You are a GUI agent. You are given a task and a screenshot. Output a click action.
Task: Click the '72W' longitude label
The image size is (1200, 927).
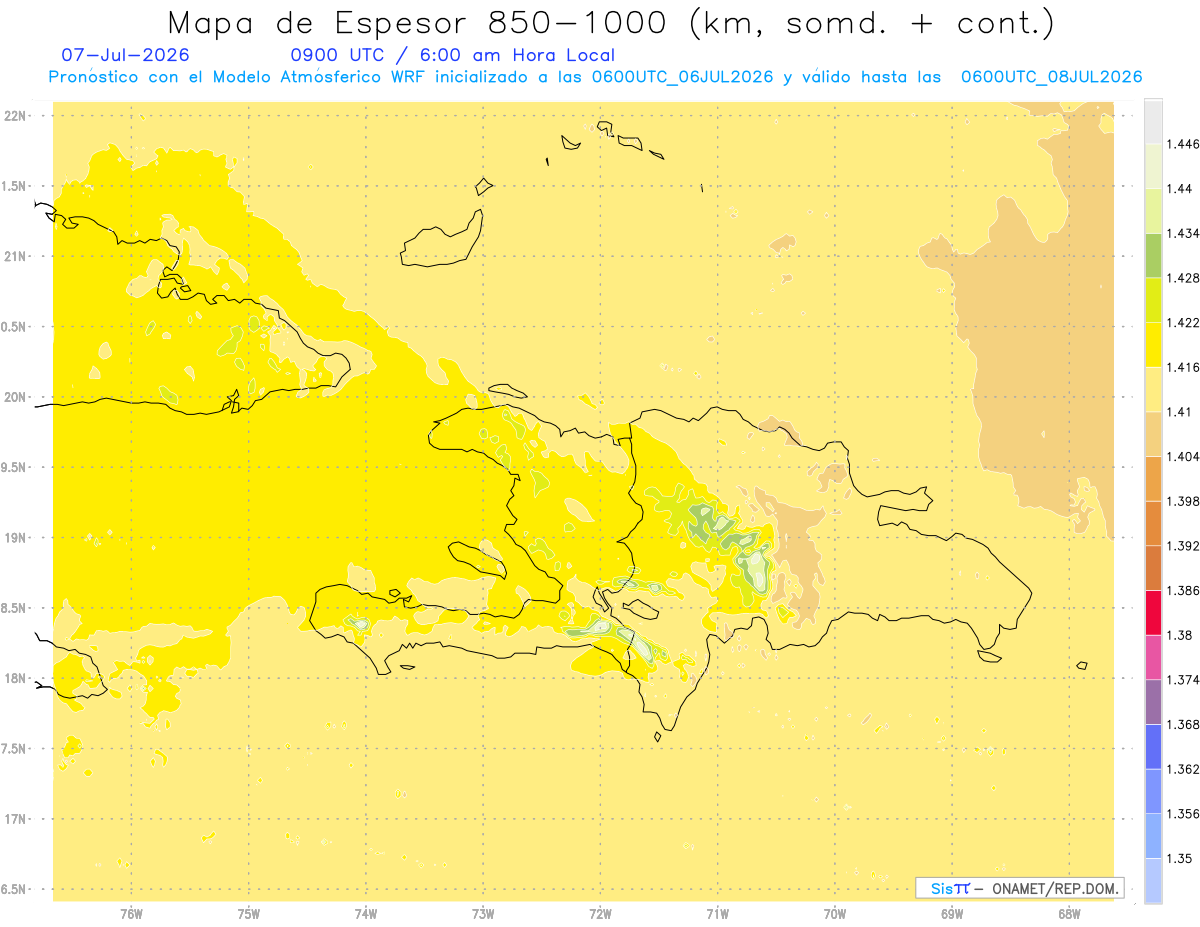click(600, 915)
